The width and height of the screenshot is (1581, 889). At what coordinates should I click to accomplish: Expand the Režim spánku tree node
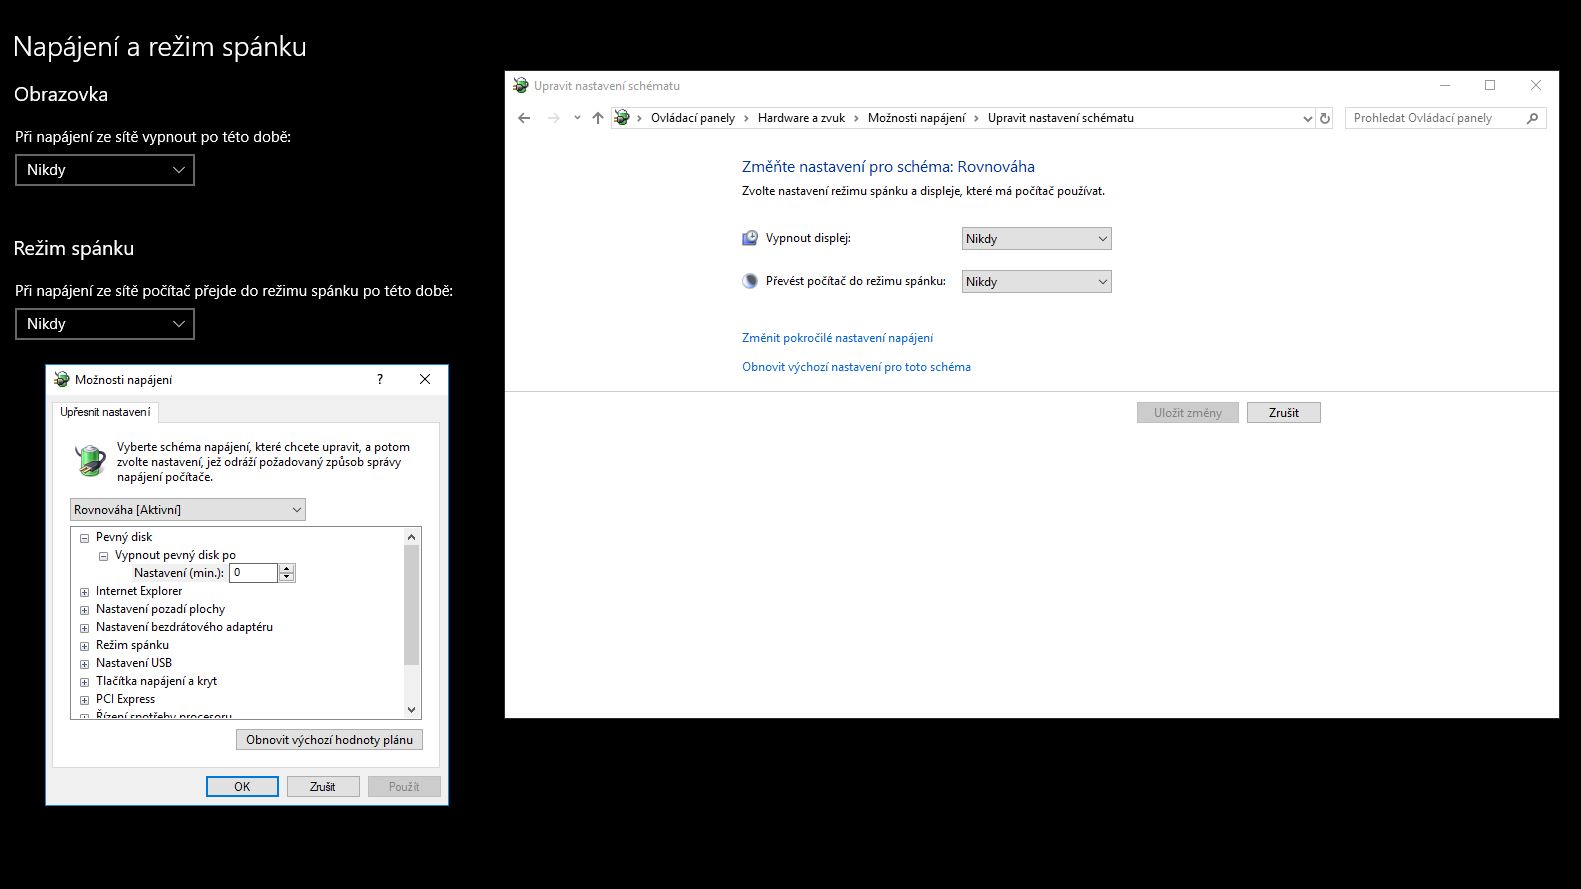click(x=85, y=646)
